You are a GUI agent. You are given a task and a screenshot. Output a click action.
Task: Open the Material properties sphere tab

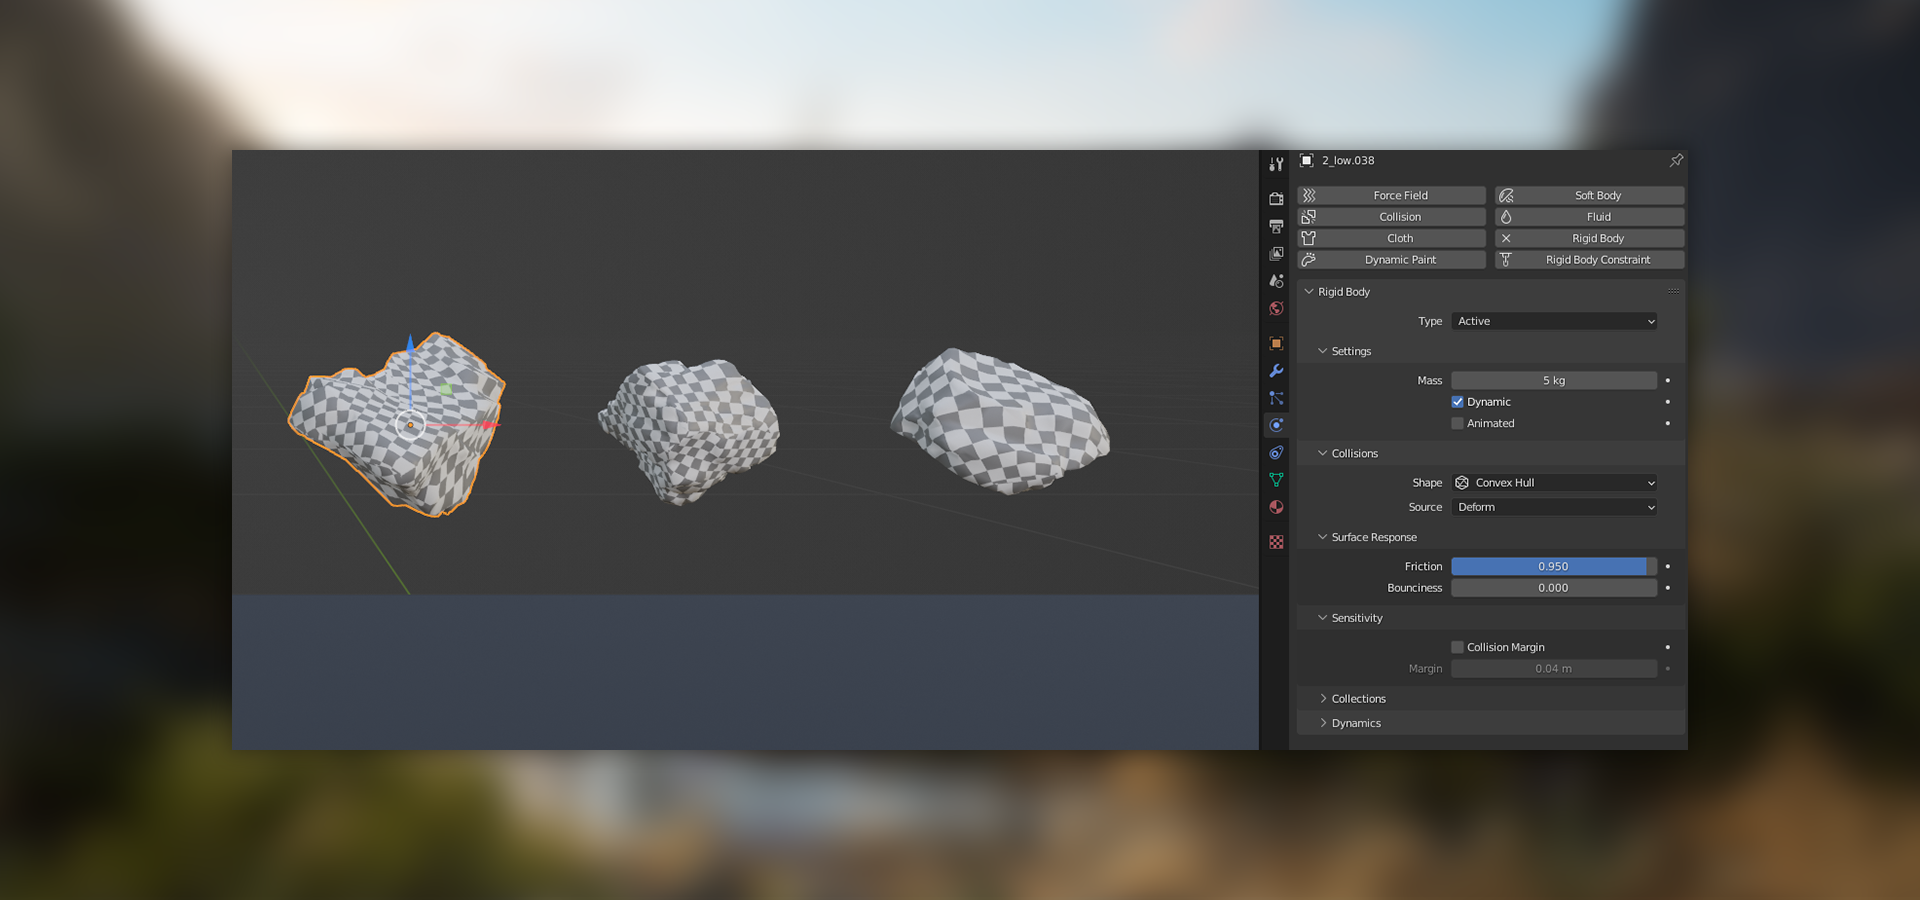(x=1276, y=507)
